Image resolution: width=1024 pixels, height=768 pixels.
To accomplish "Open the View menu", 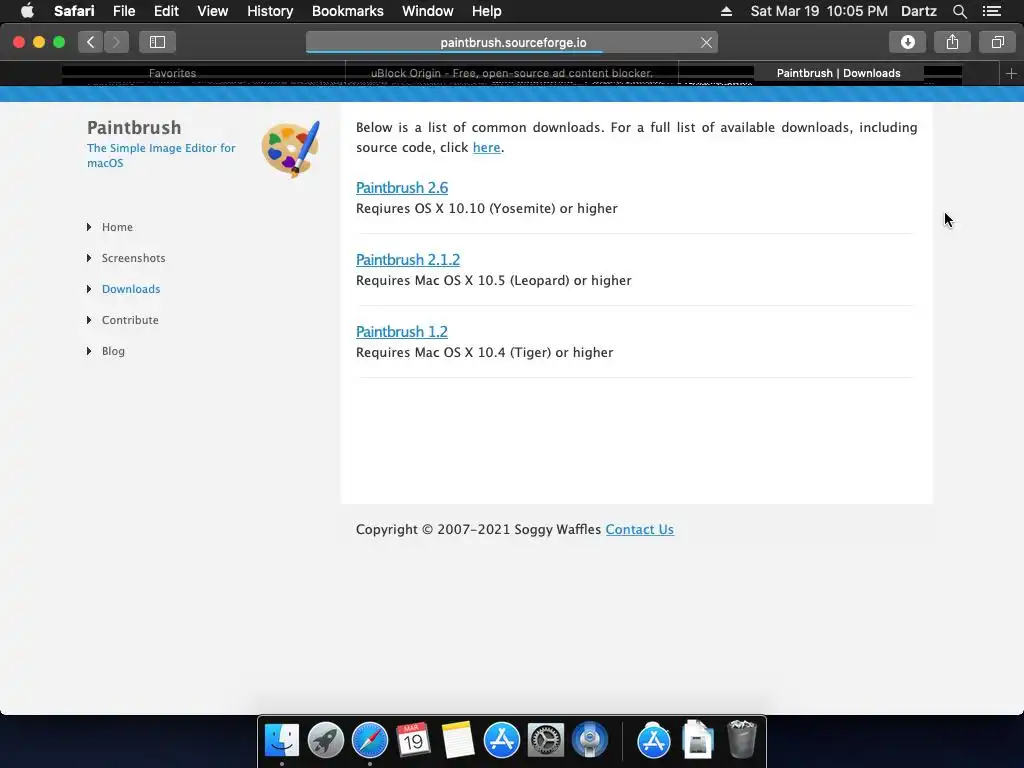I will pyautogui.click(x=212, y=11).
